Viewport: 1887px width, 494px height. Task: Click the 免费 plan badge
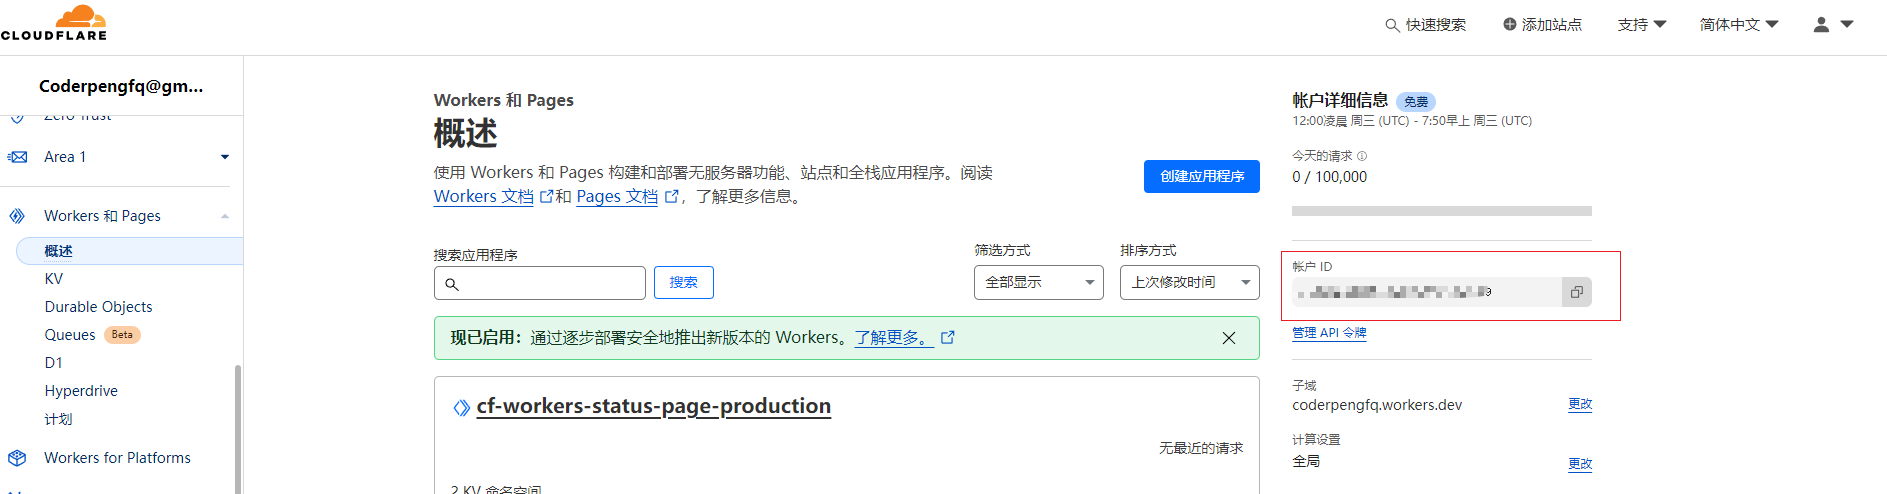pyautogui.click(x=1416, y=102)
